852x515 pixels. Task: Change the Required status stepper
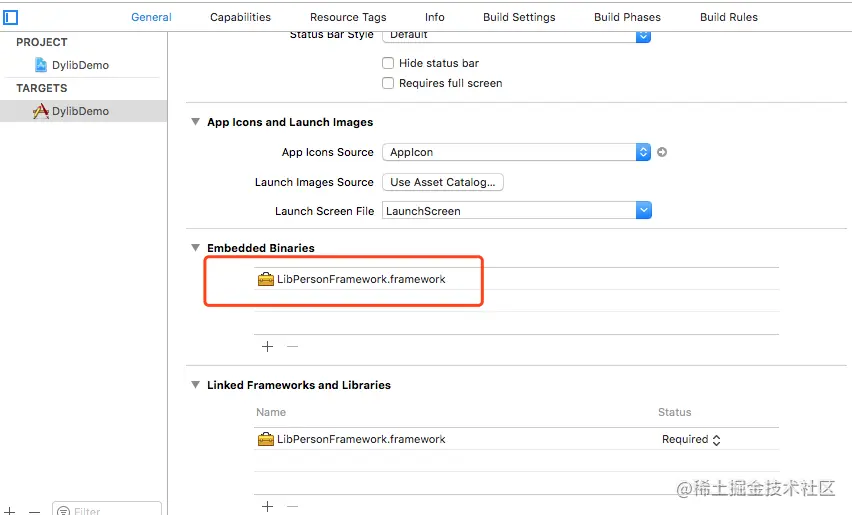point(716,439)
